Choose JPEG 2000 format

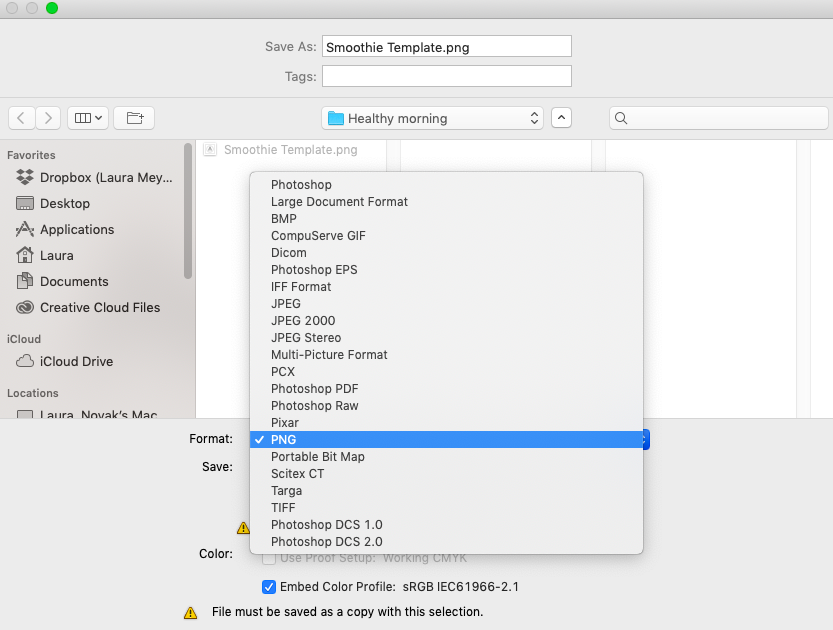[x=446, y=321]
